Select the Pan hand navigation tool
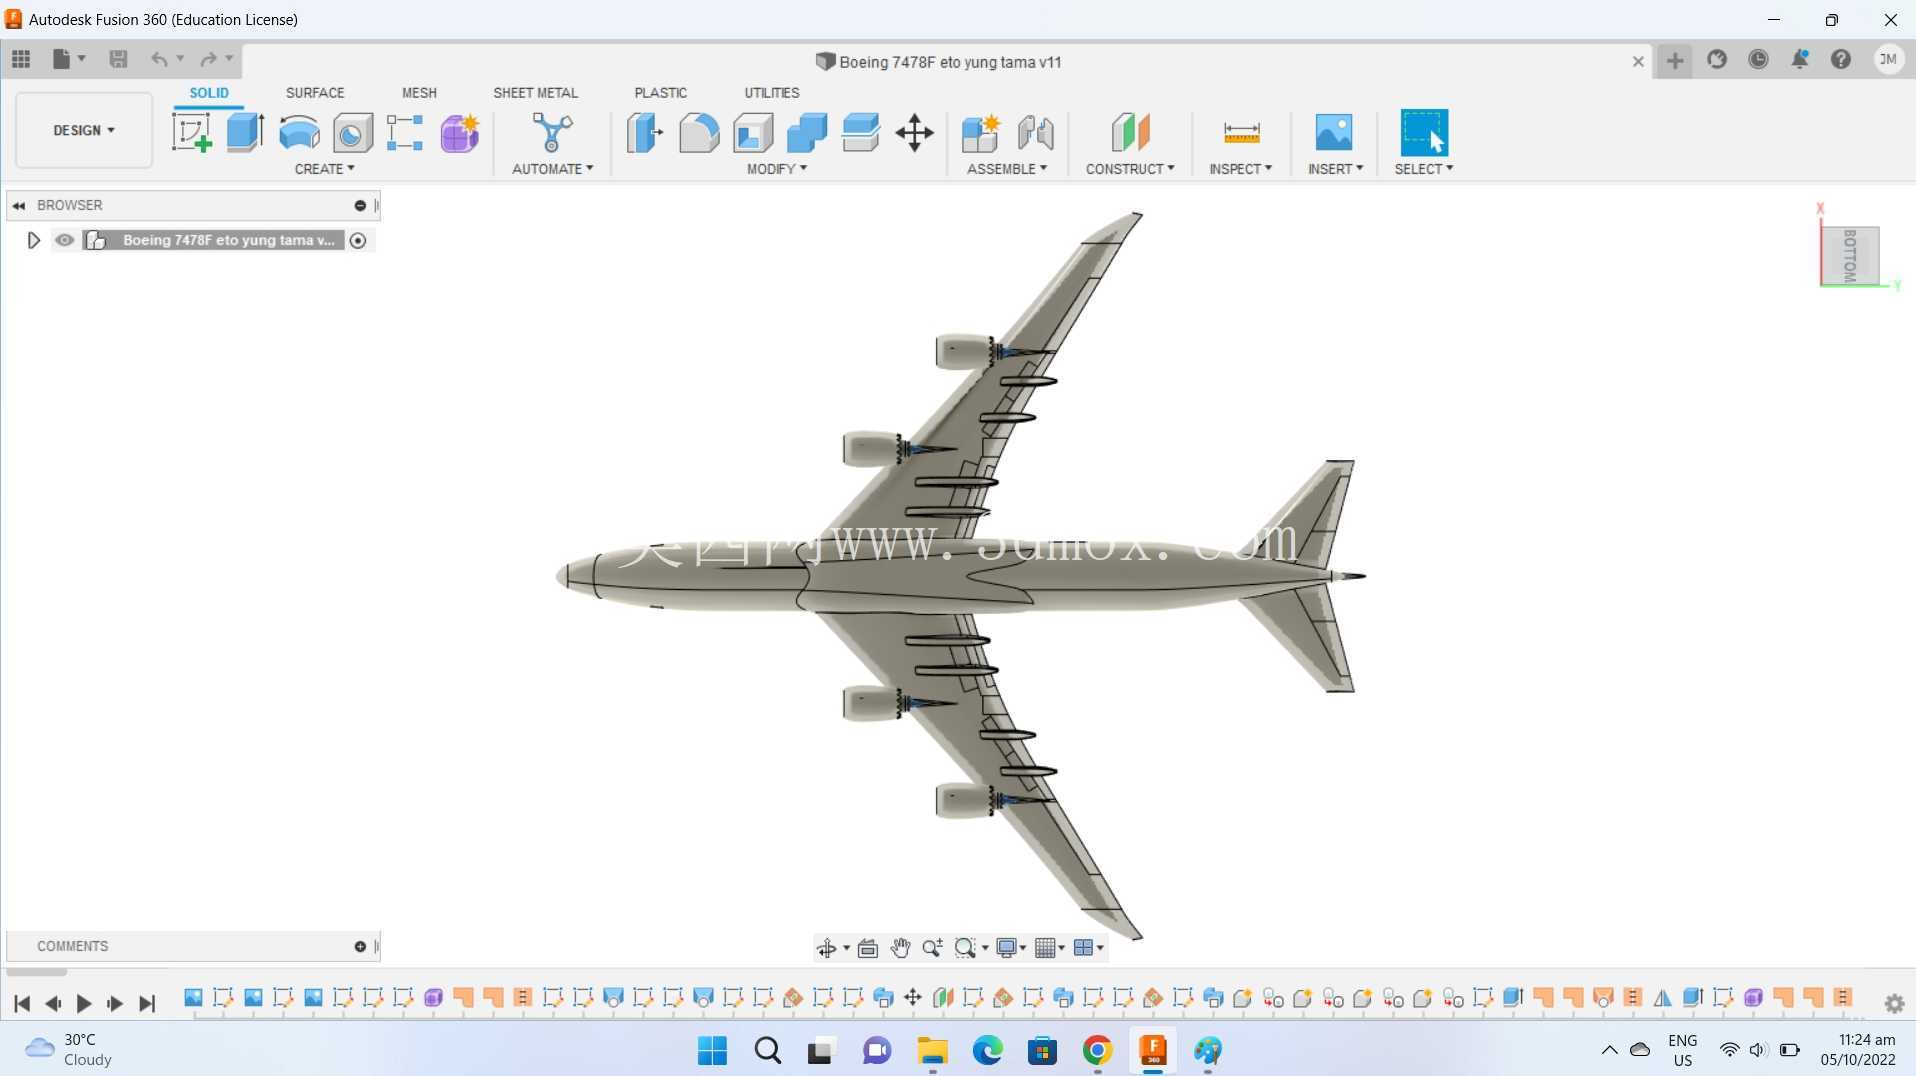Viewport: 1916px width, 1076px height. coord(900,948)
